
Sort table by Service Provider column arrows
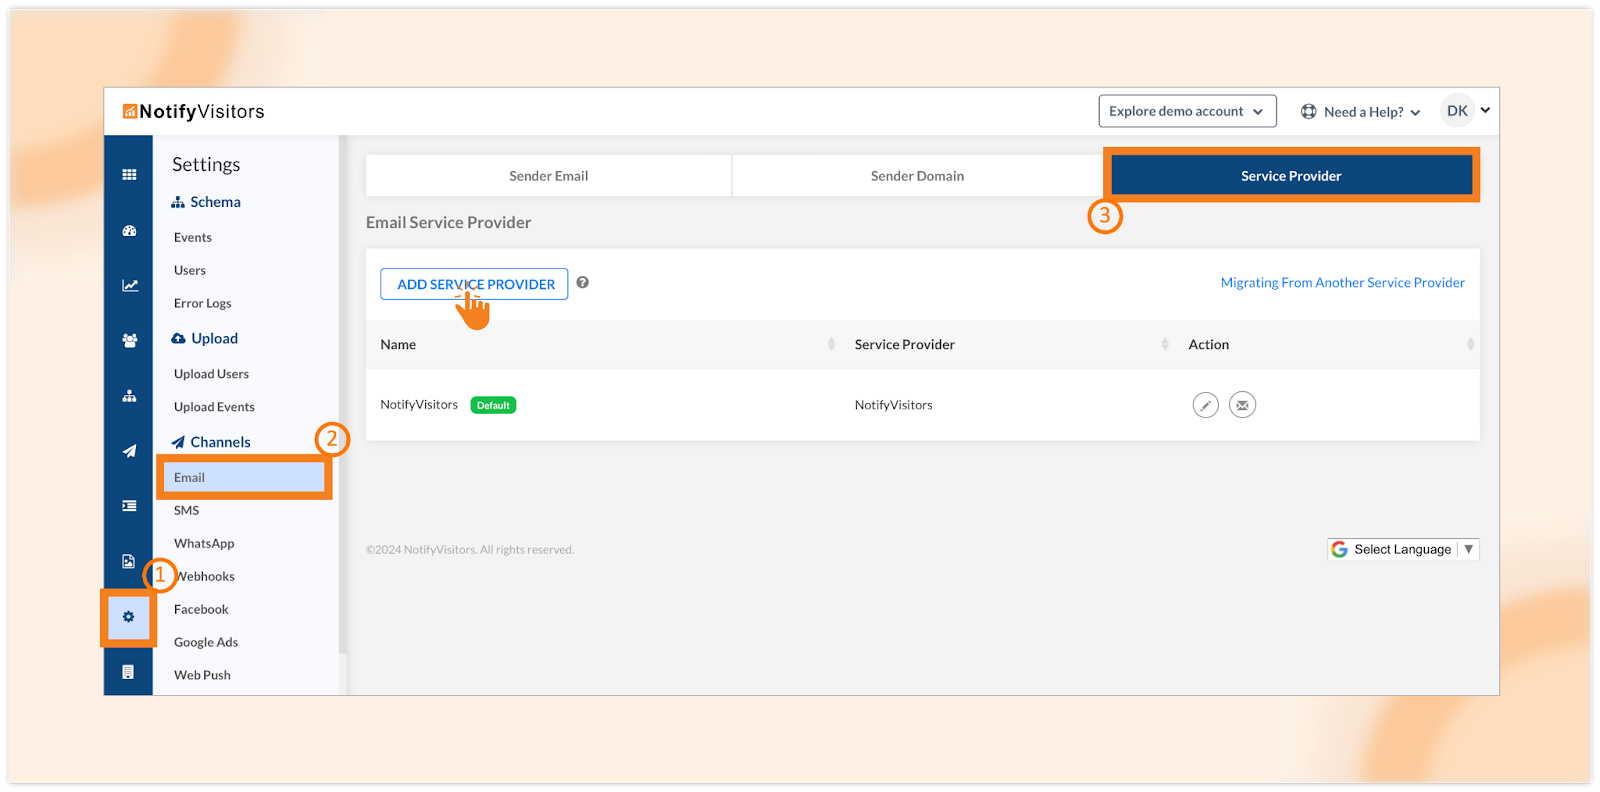tap(1164, 344)
